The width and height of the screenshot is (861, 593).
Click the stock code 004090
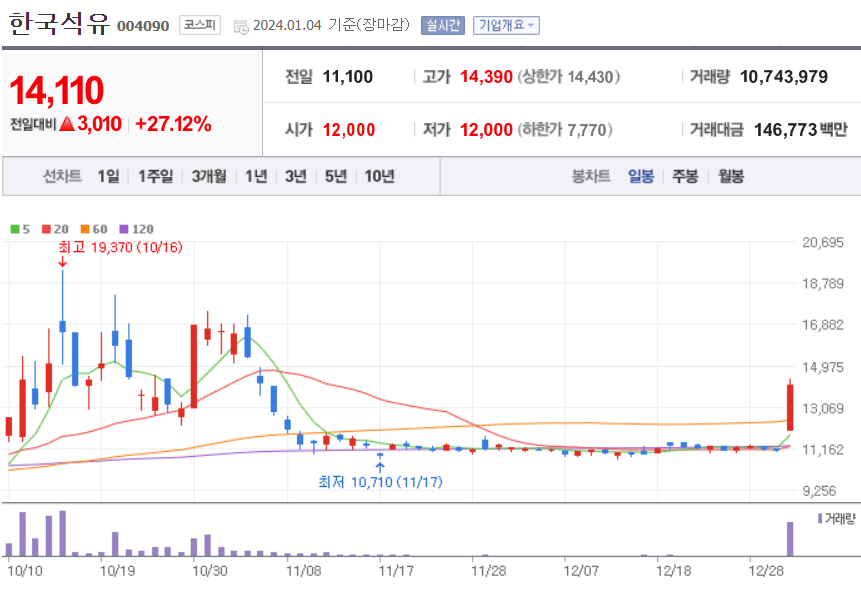(143, 26)
